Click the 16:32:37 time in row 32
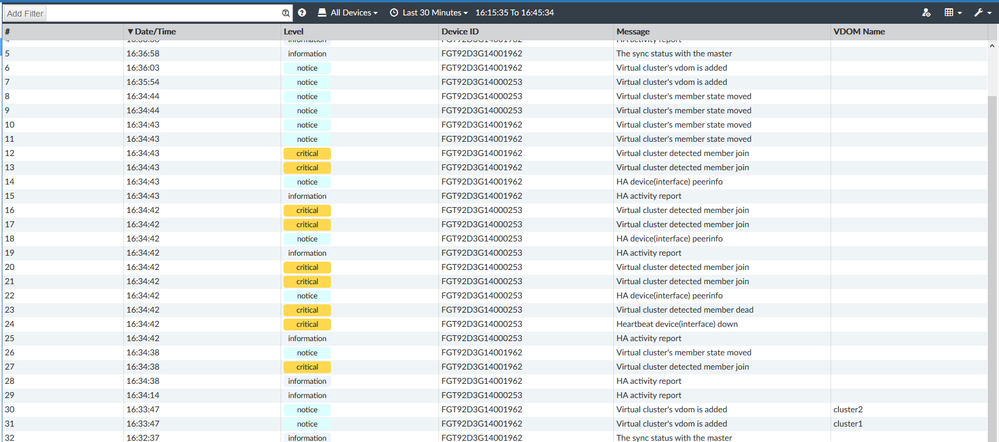The image size is (999, 442). pyautogui.click(x=142, y=438)
